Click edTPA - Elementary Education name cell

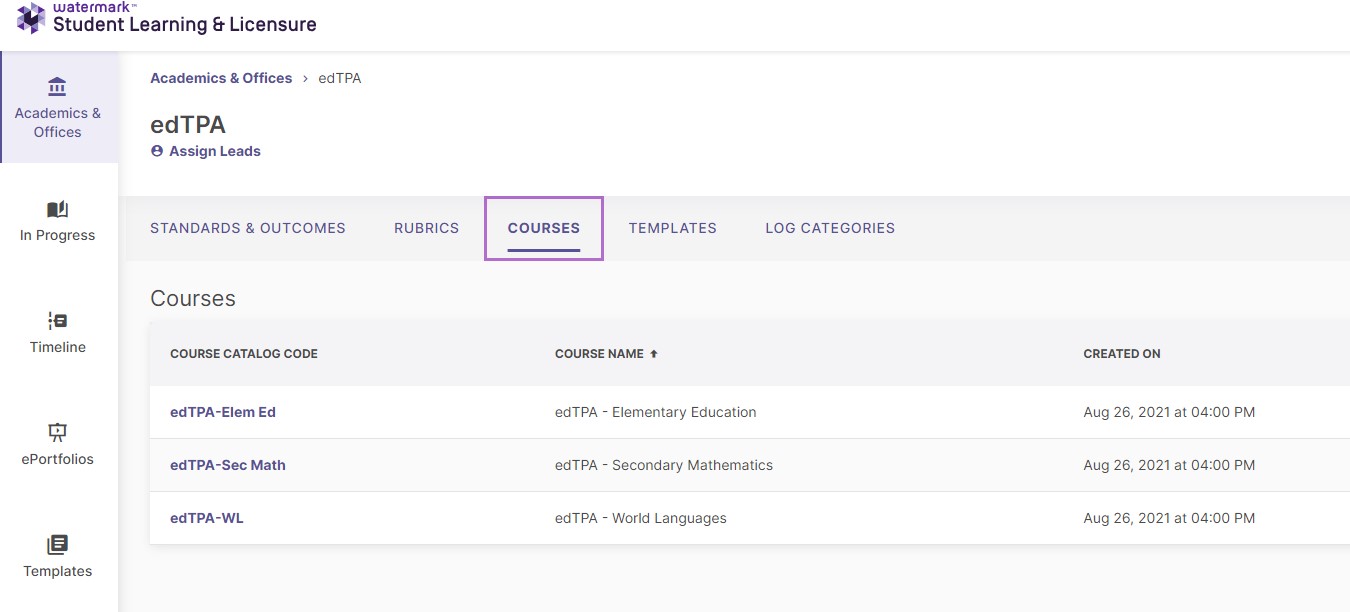coord(656,412)
